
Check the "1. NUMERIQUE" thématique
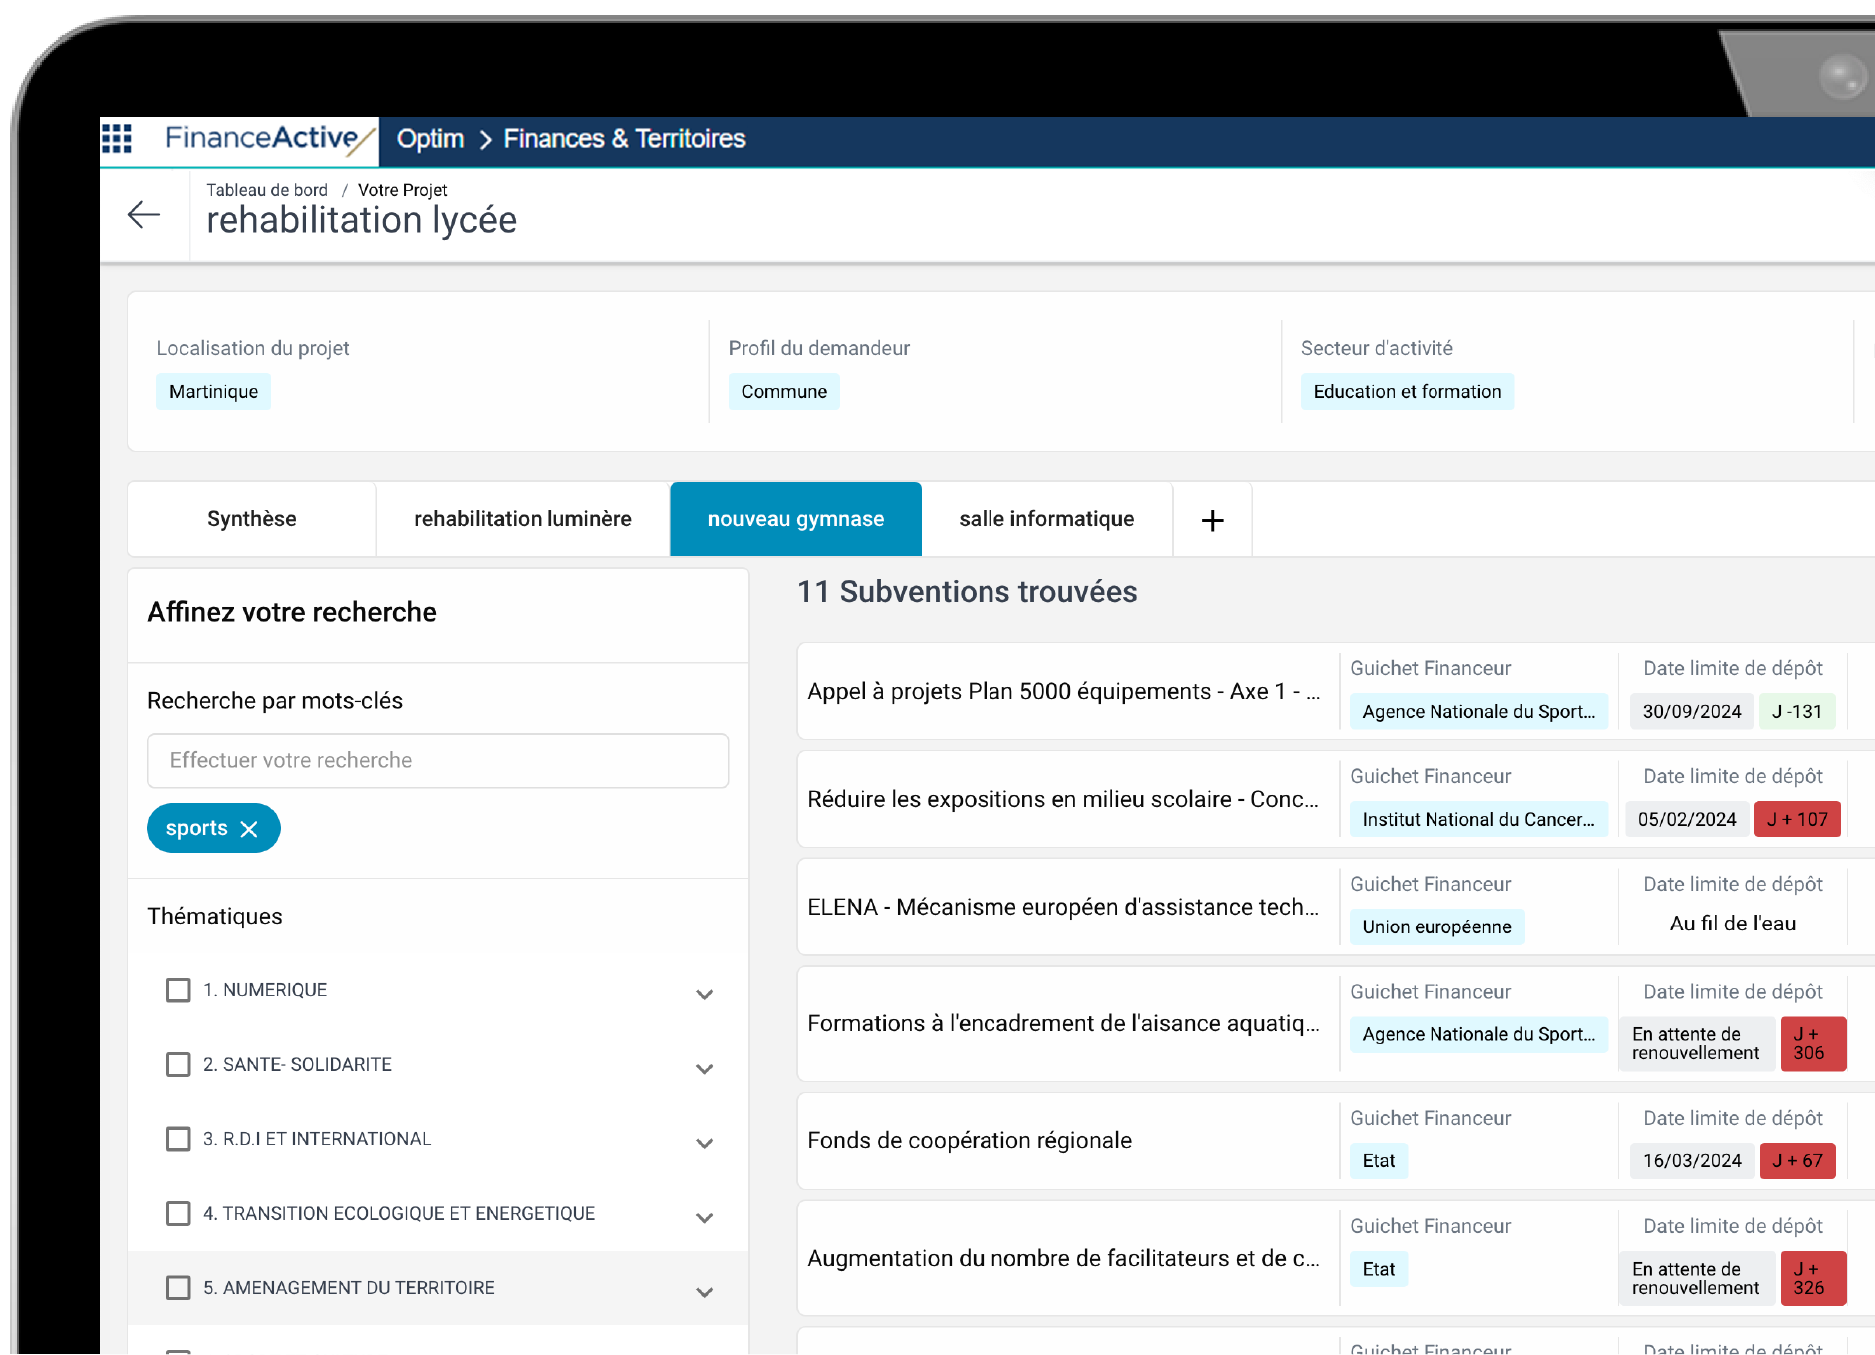coord(178,990)
